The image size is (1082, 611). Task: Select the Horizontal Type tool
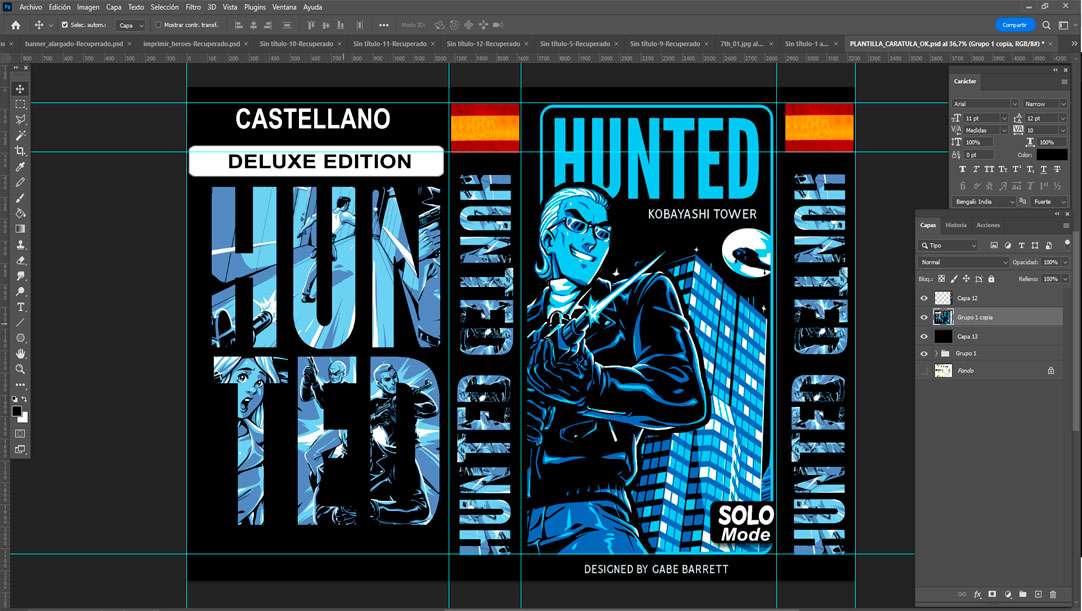(20, 307)
